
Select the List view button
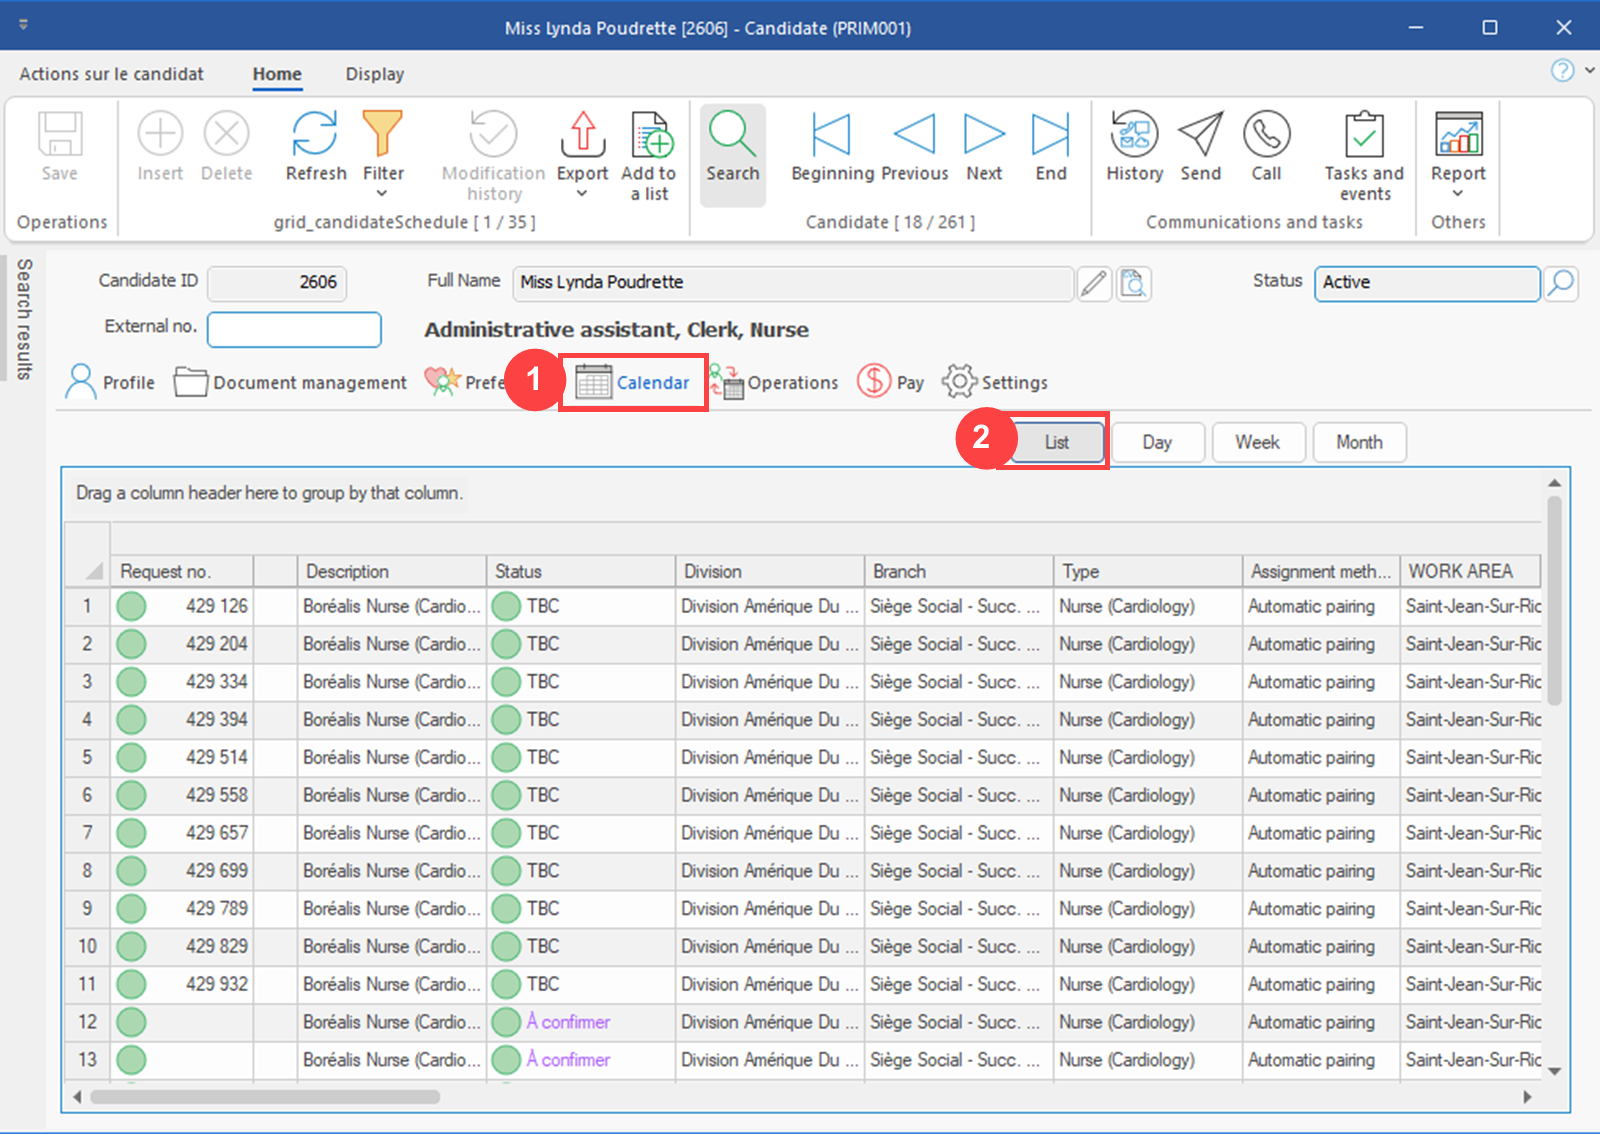coord(1057,442)
